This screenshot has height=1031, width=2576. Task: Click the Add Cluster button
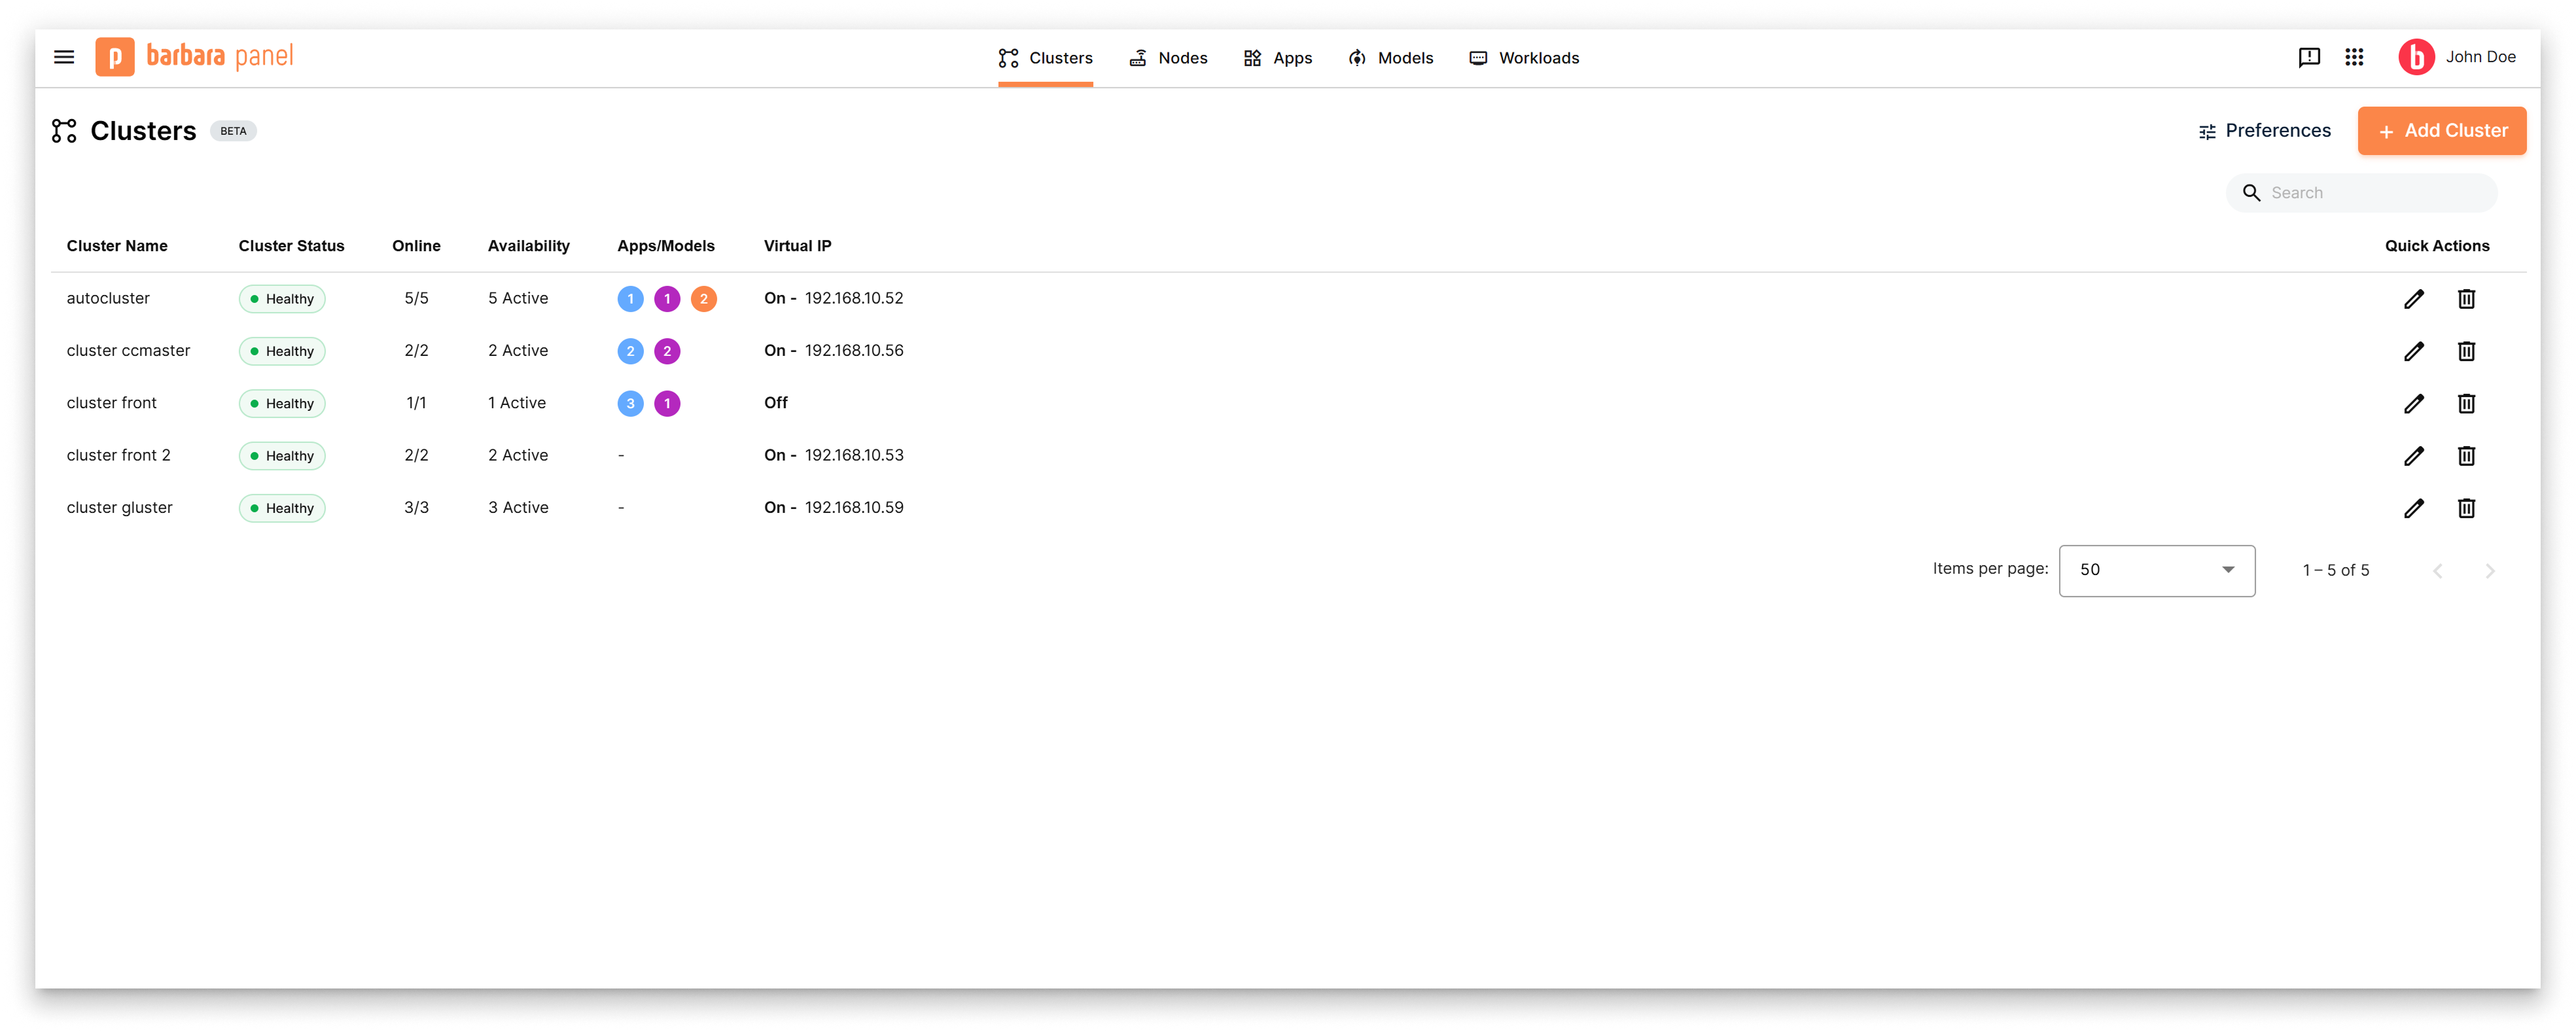(2442, 131)
